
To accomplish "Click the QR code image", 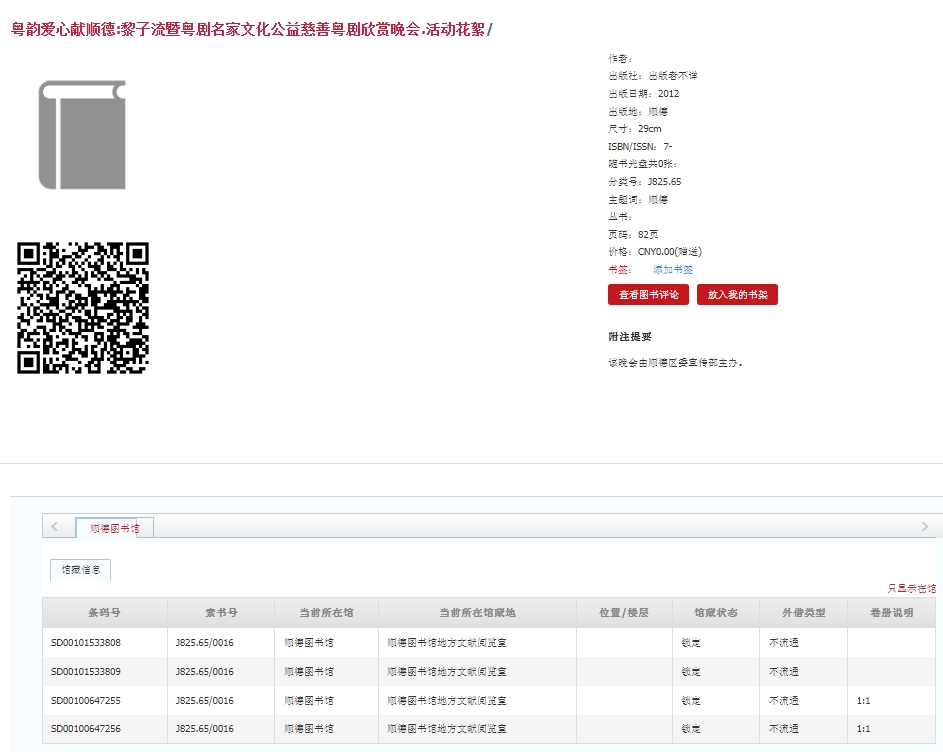I will coord(83,308).
